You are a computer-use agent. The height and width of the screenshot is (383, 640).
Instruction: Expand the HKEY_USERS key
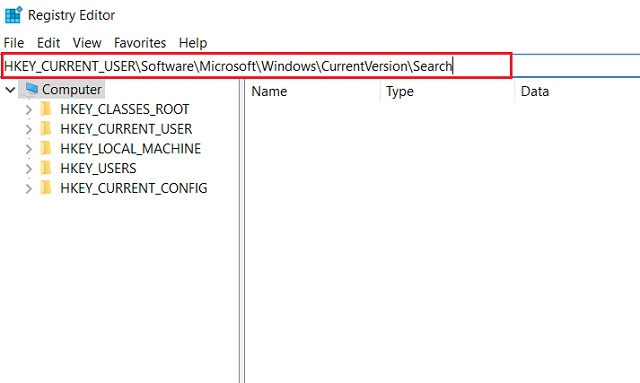coord(29,168)
